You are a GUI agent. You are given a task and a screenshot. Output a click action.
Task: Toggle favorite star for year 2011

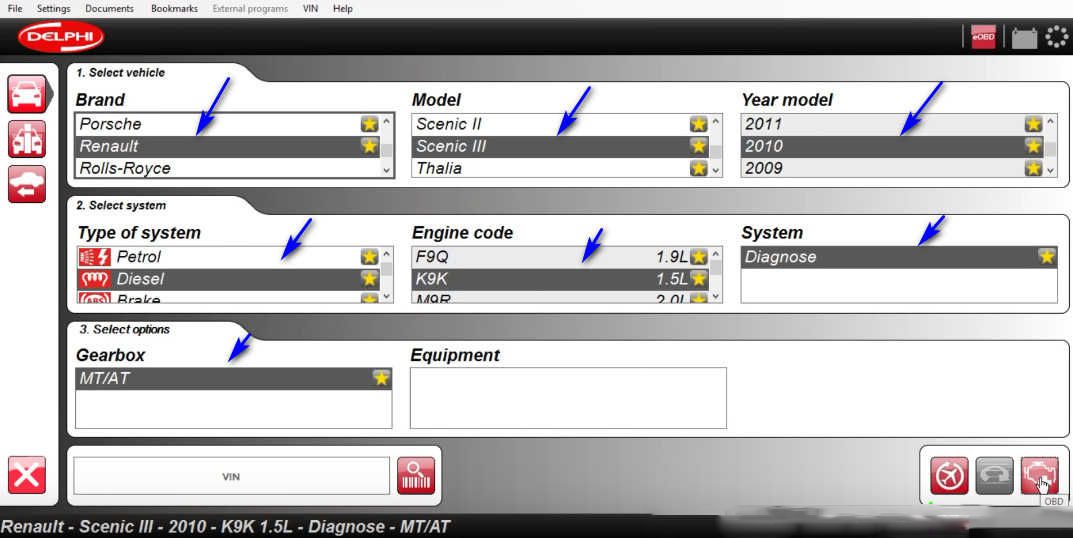coord(1033,124)
